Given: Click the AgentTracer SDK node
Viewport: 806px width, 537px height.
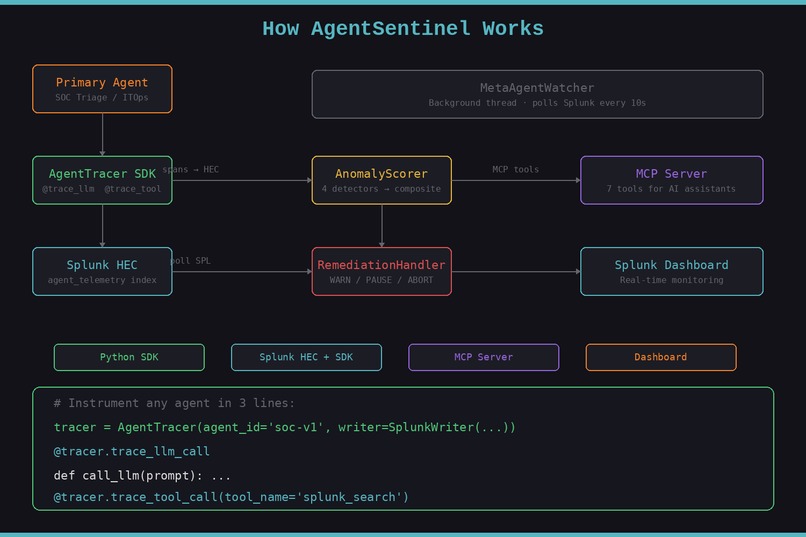Looking at the screenshot, I should click(x=102, y=180).
